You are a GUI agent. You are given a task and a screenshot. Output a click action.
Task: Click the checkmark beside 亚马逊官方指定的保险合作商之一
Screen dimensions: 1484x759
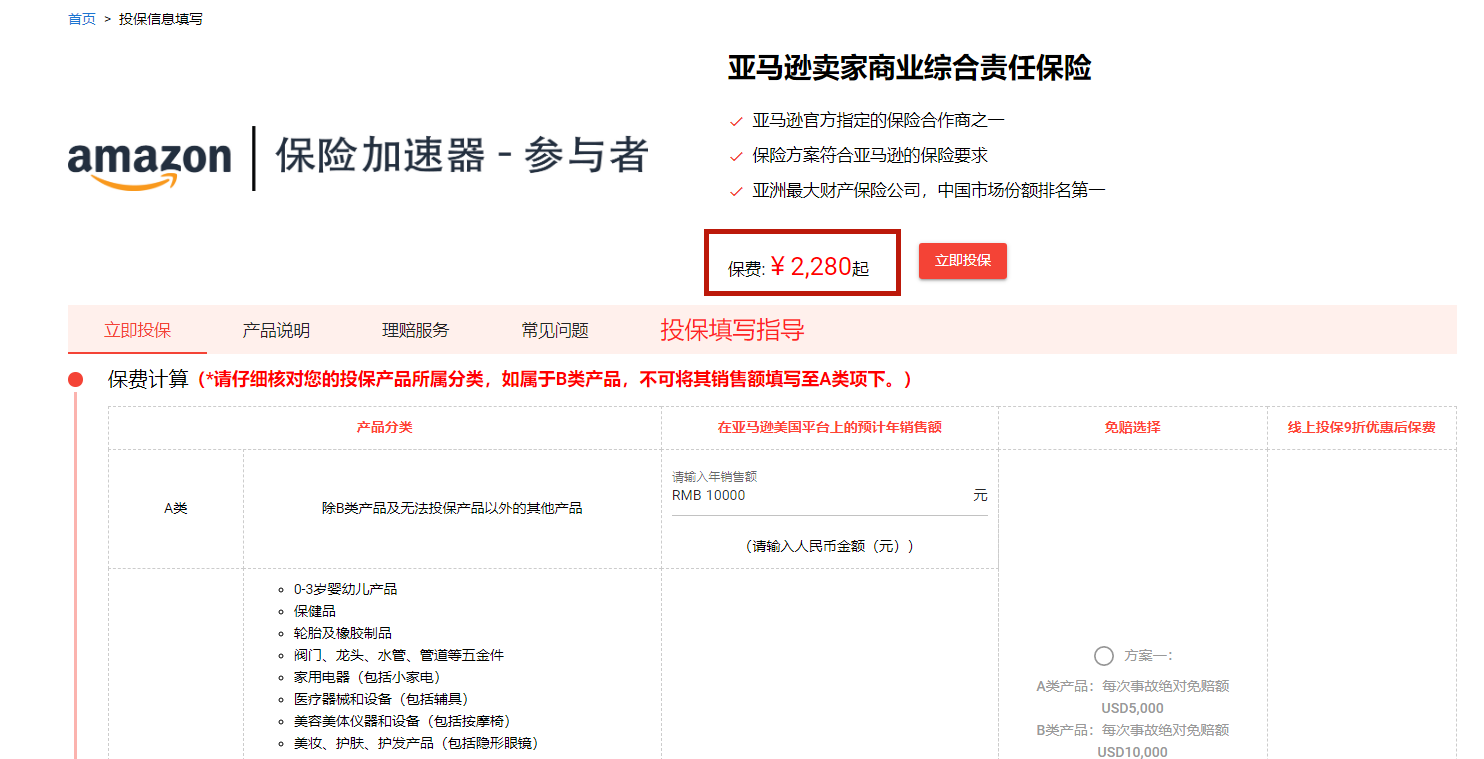736,122
